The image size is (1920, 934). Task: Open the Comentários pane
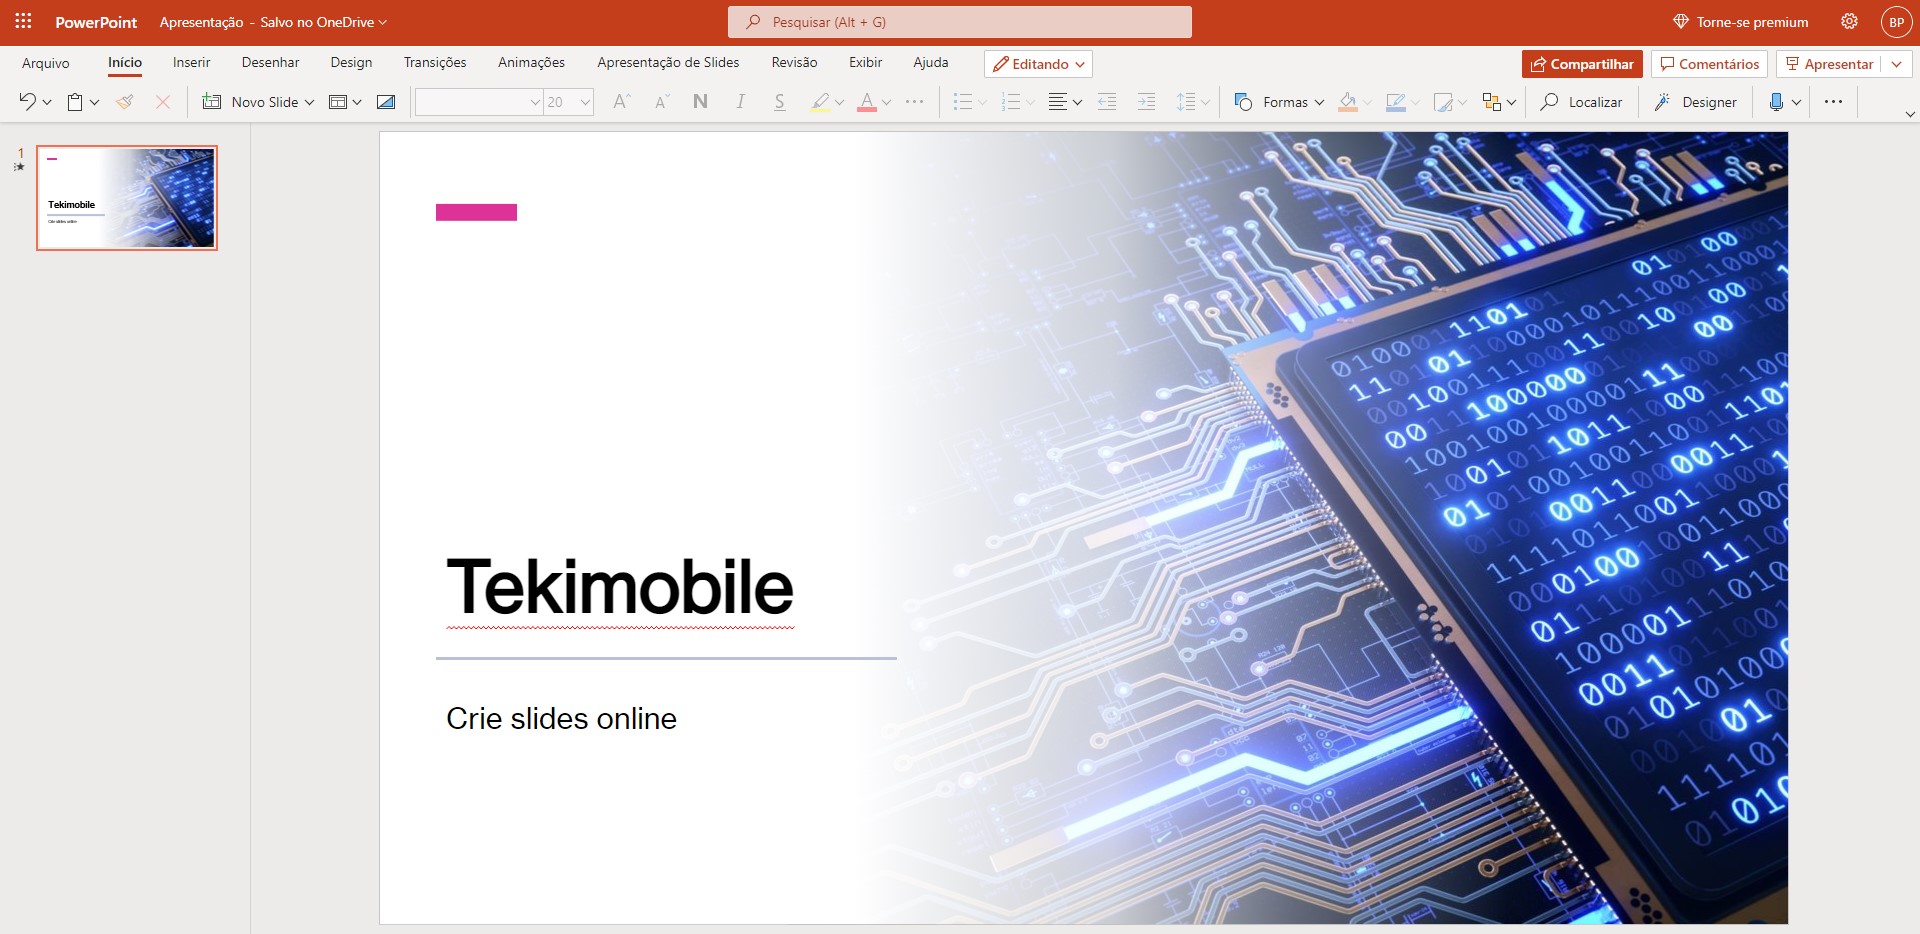coord(1709,64)
